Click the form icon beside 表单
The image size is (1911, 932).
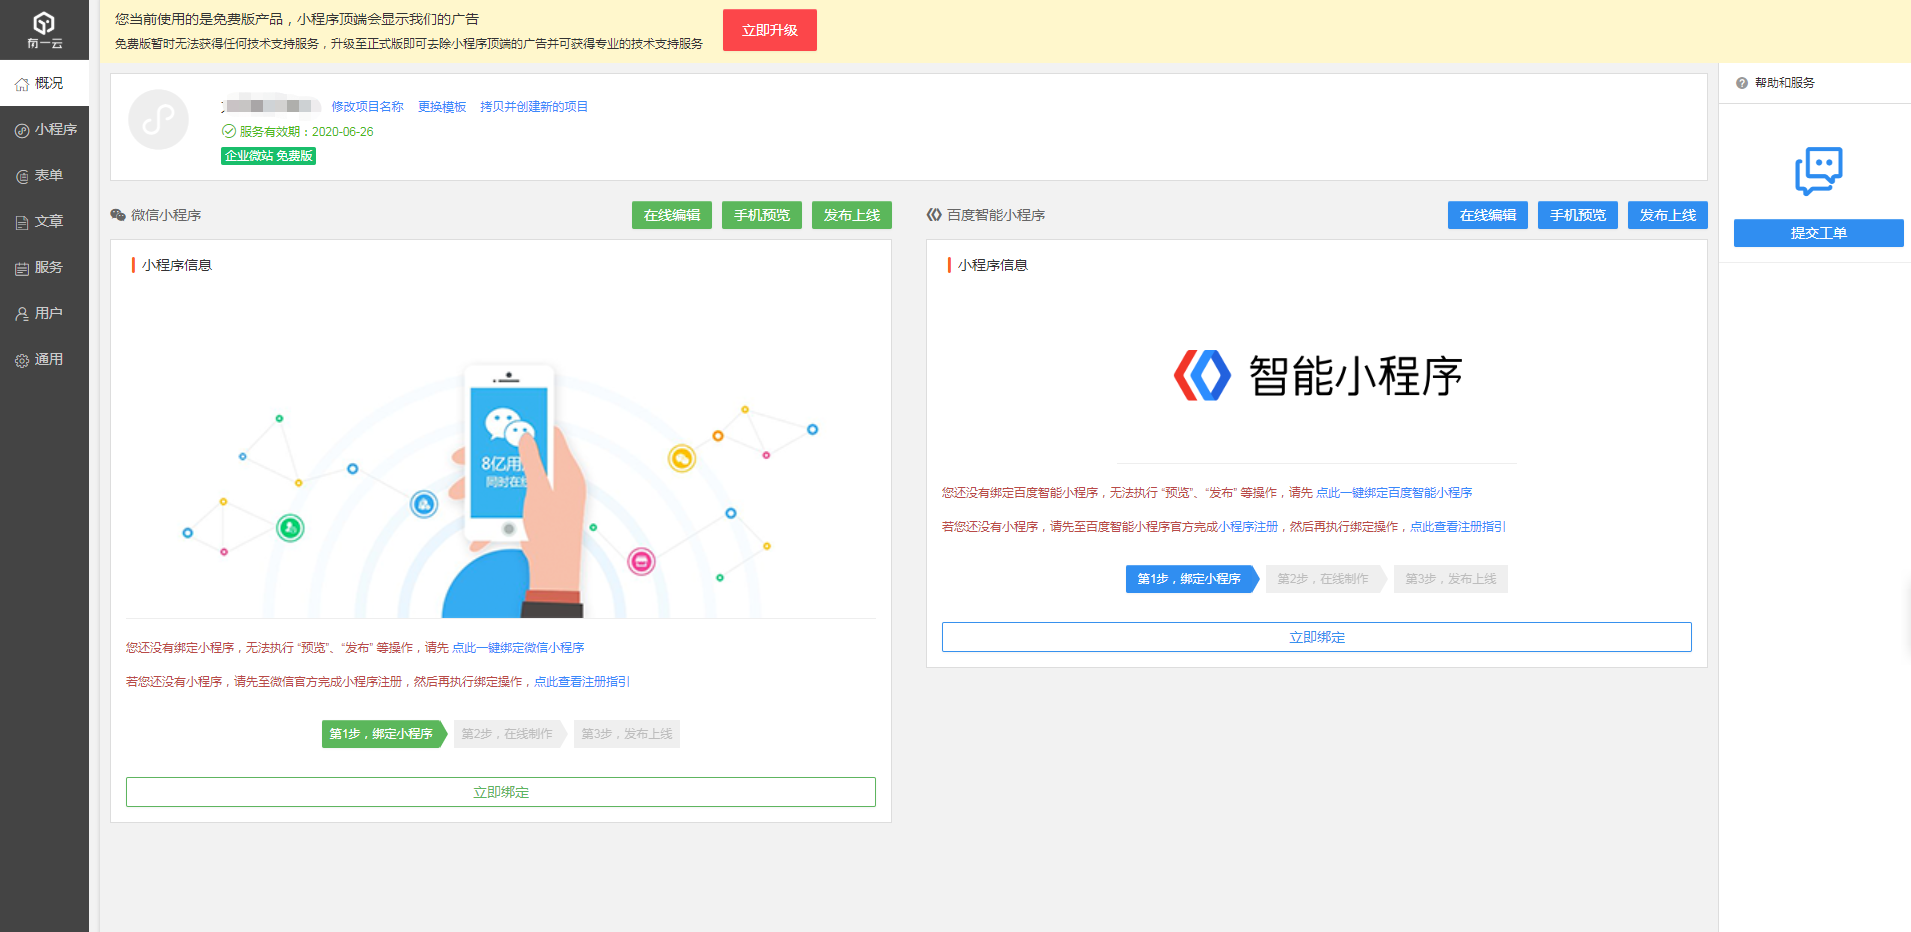coord(22,176)
